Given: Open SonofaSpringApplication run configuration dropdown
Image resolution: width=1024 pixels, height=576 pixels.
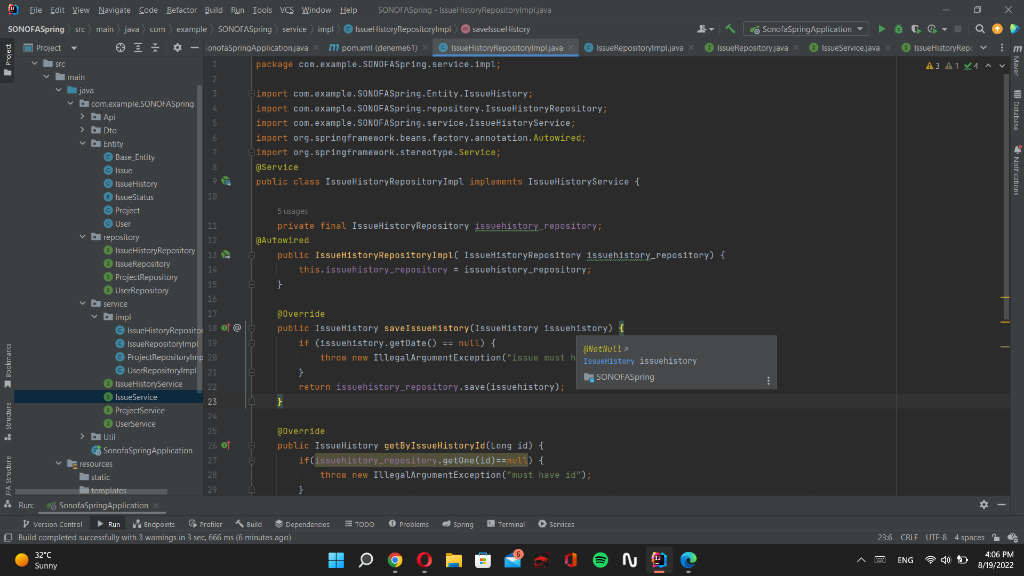Looking at the screenshot, I should (x=808, y=29).
